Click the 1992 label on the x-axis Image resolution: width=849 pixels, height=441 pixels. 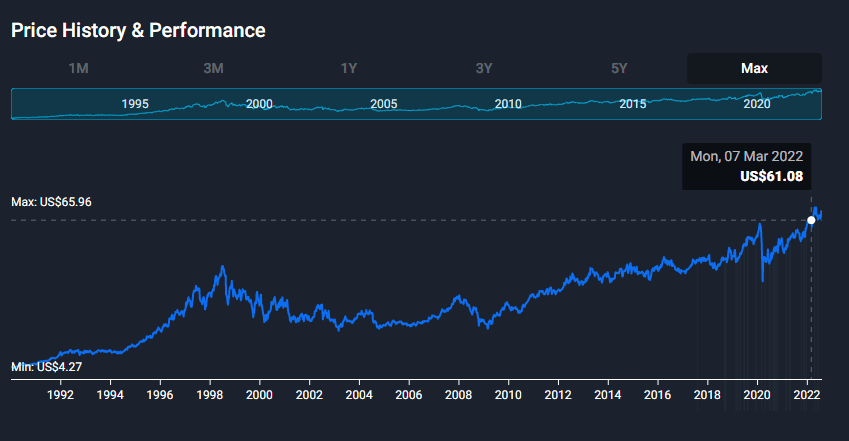coord(61,395)
